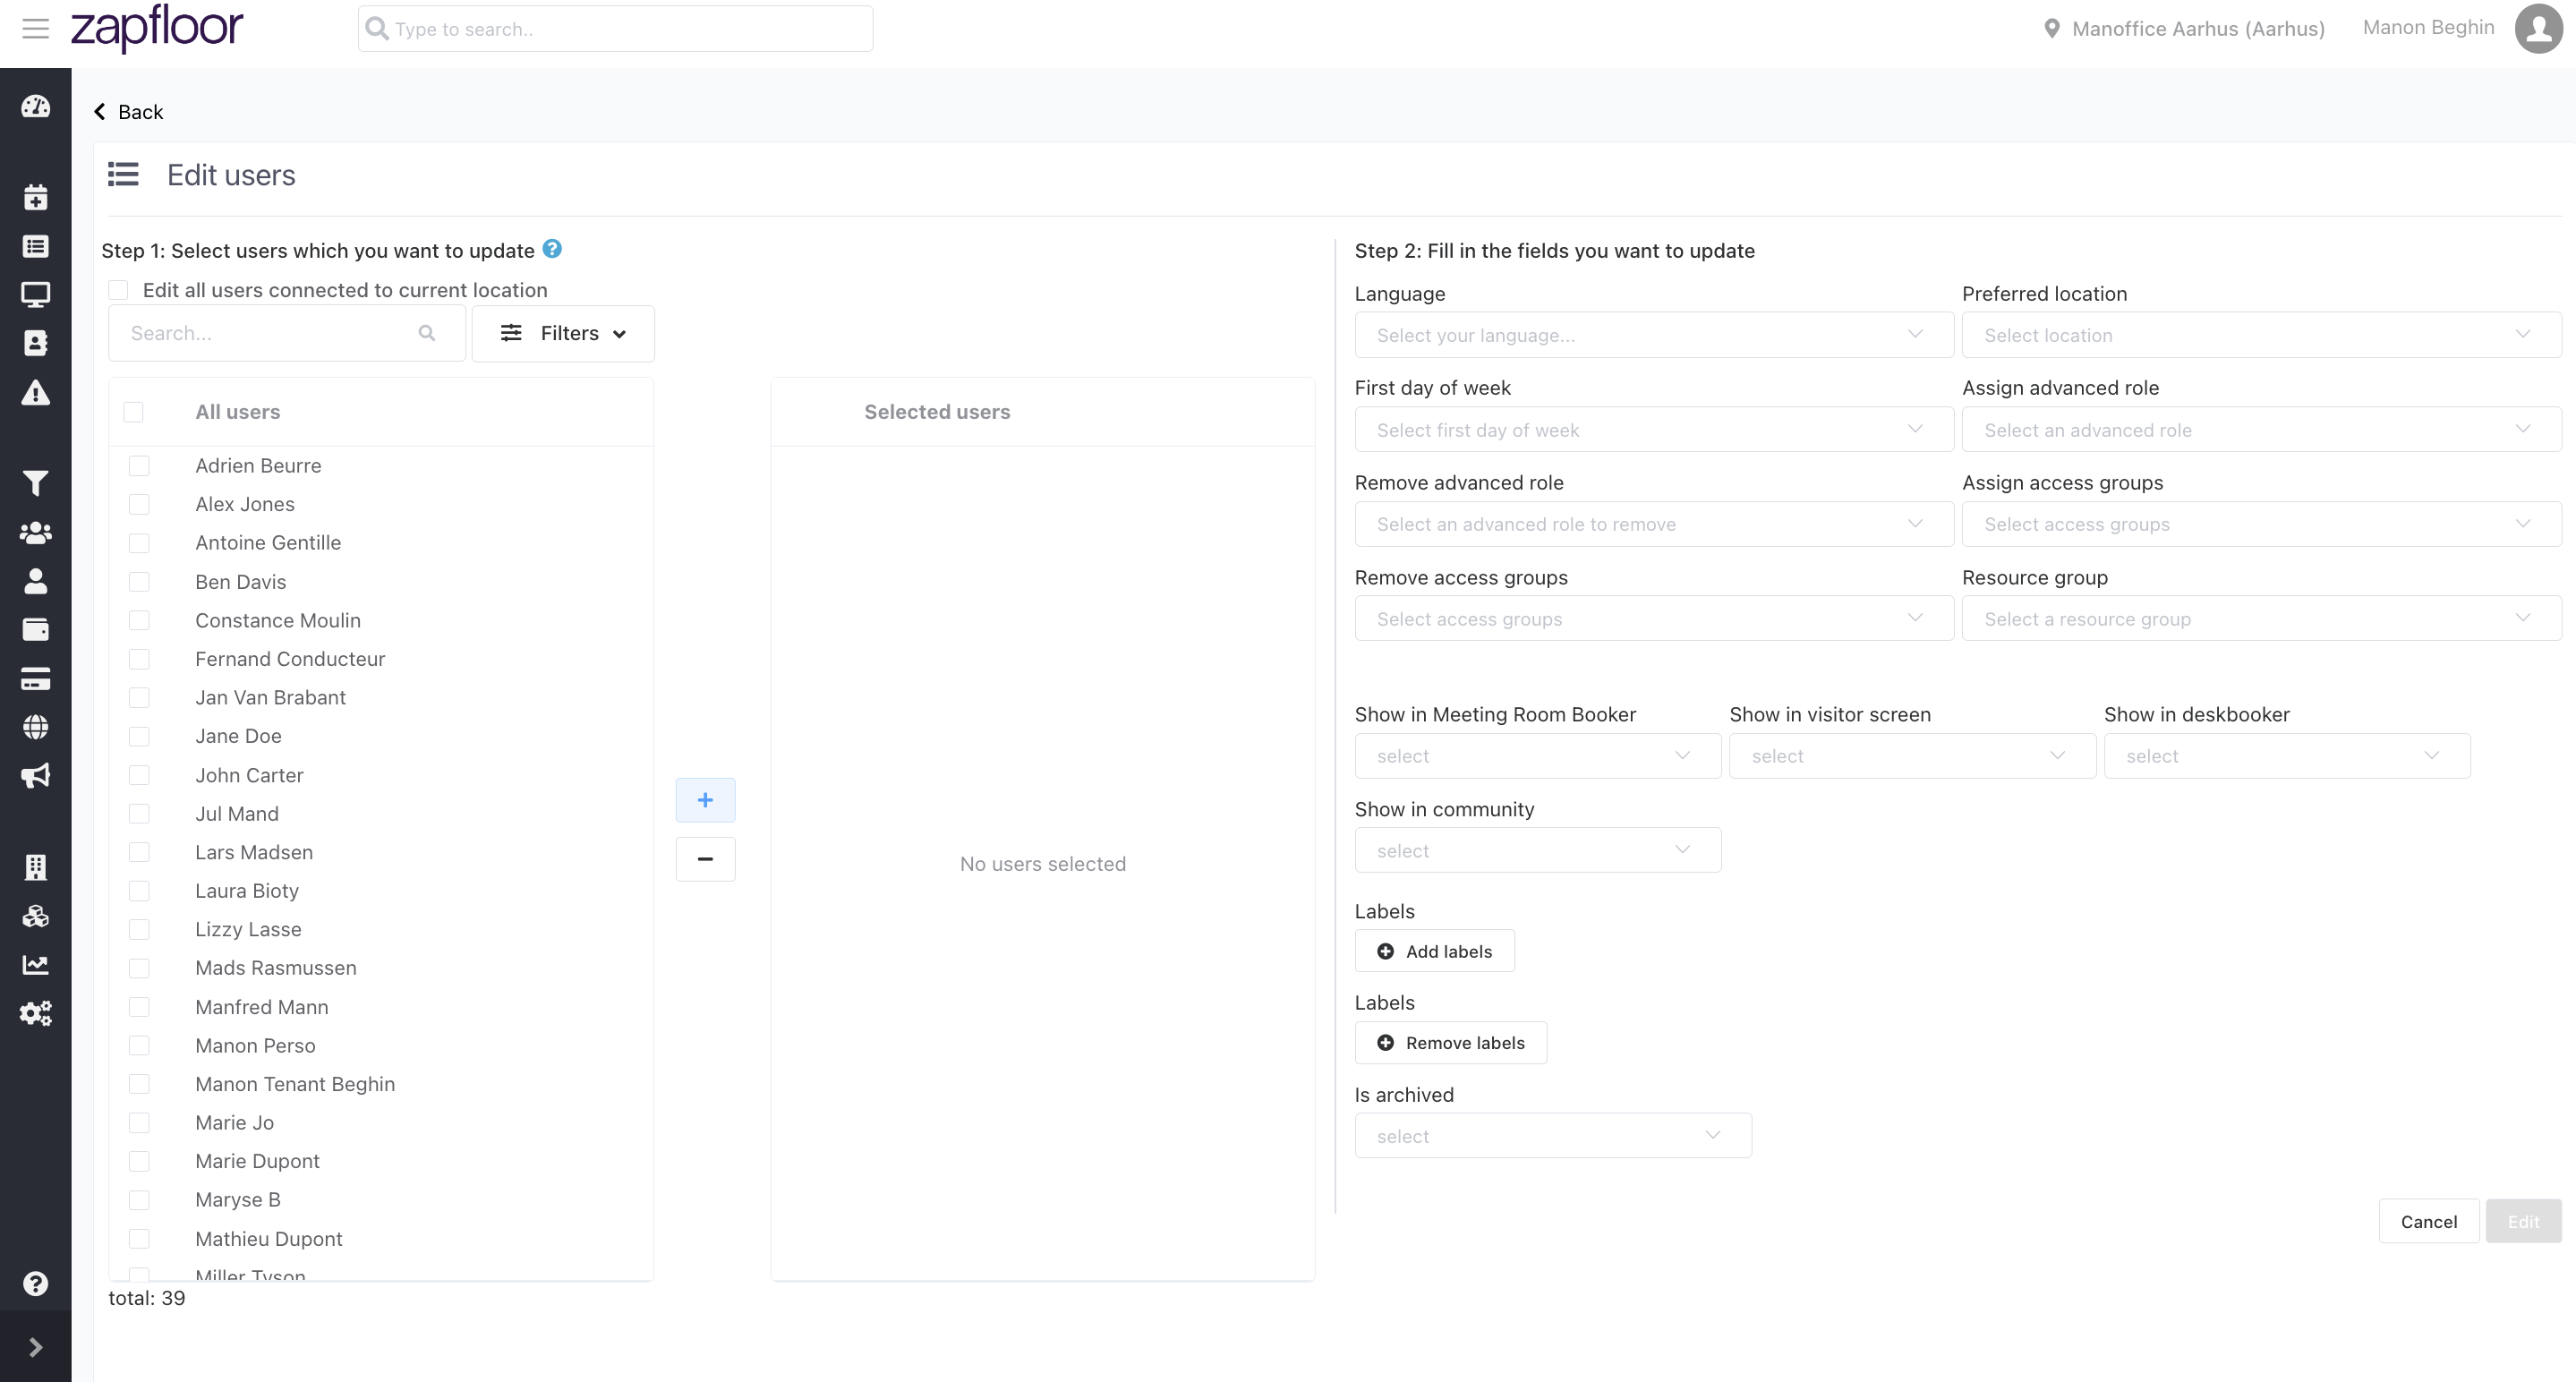Open the settings gears icon in sidebar
Image resolution: width=2576 pixels, height=1382 pixels.
(36, 1013)
